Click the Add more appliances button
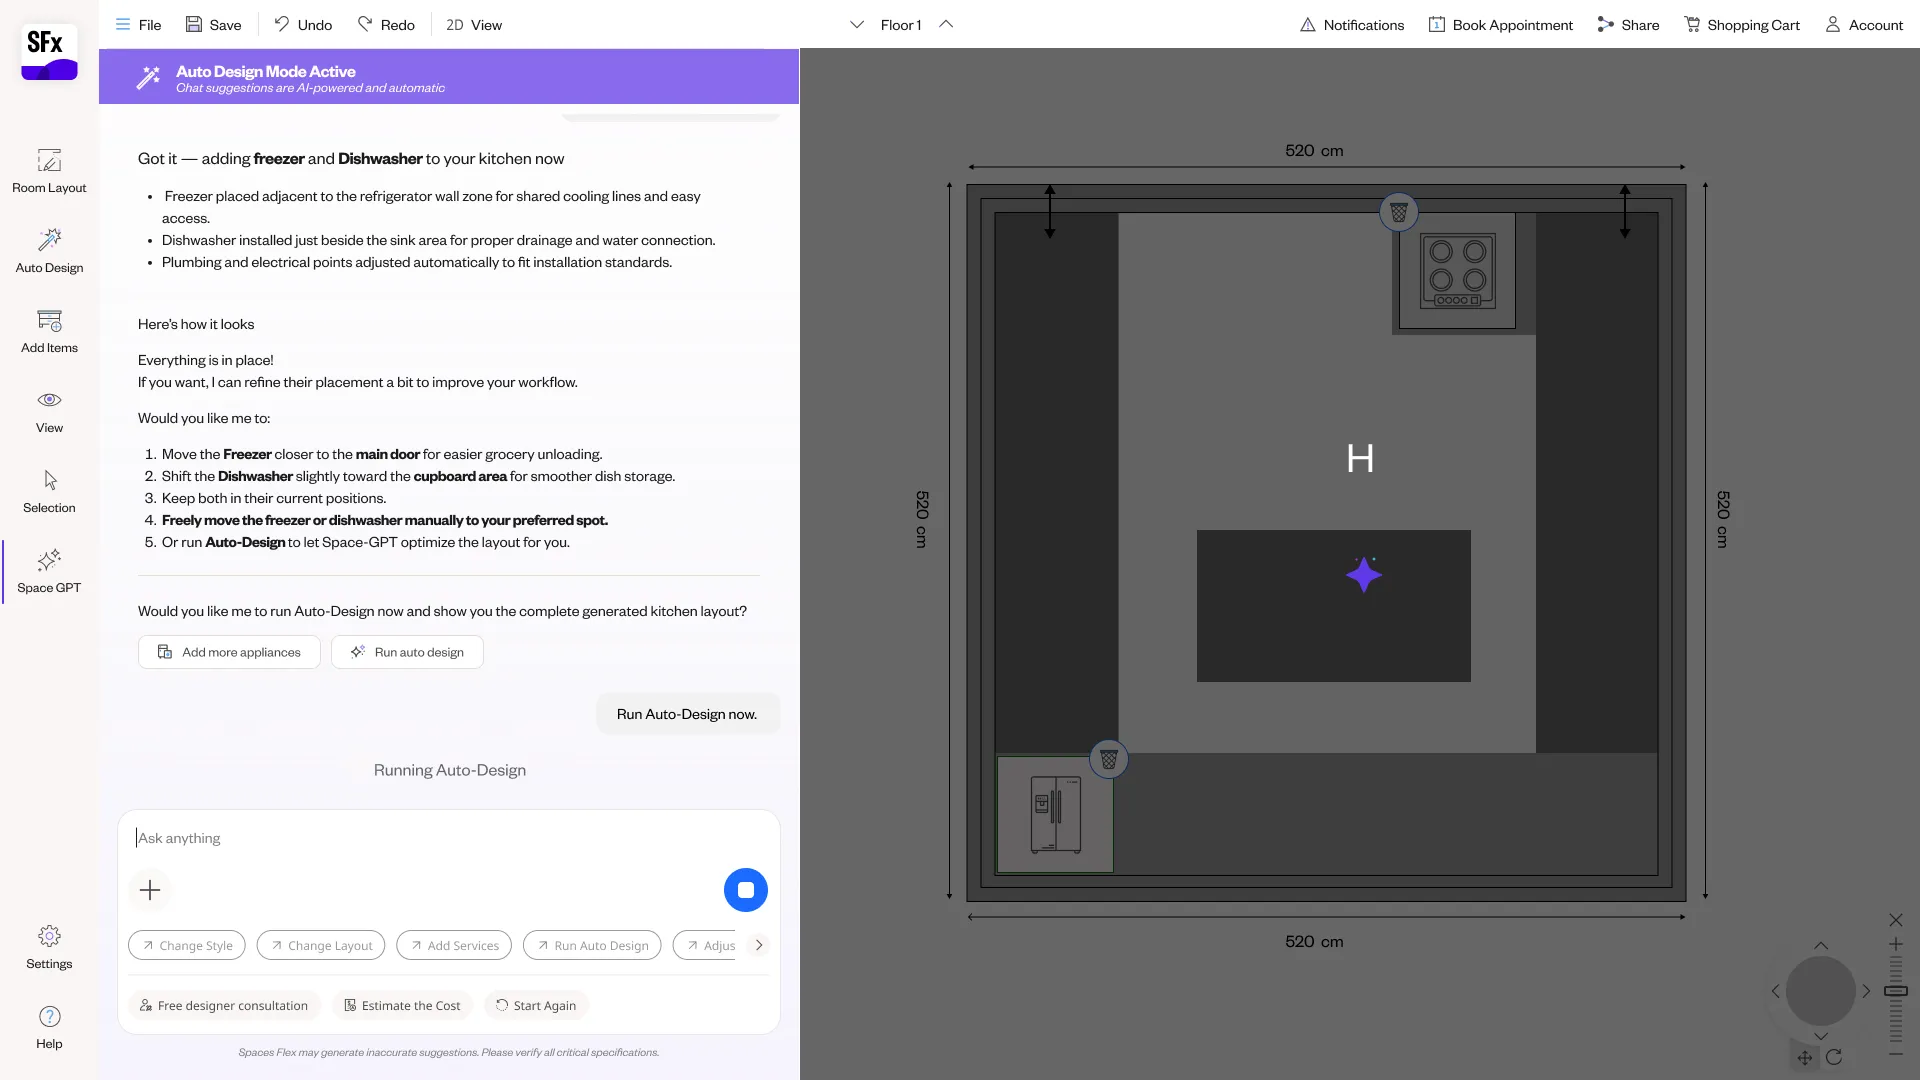The height and width of the screenshot is (1080, 1920). tap(229, 652)
